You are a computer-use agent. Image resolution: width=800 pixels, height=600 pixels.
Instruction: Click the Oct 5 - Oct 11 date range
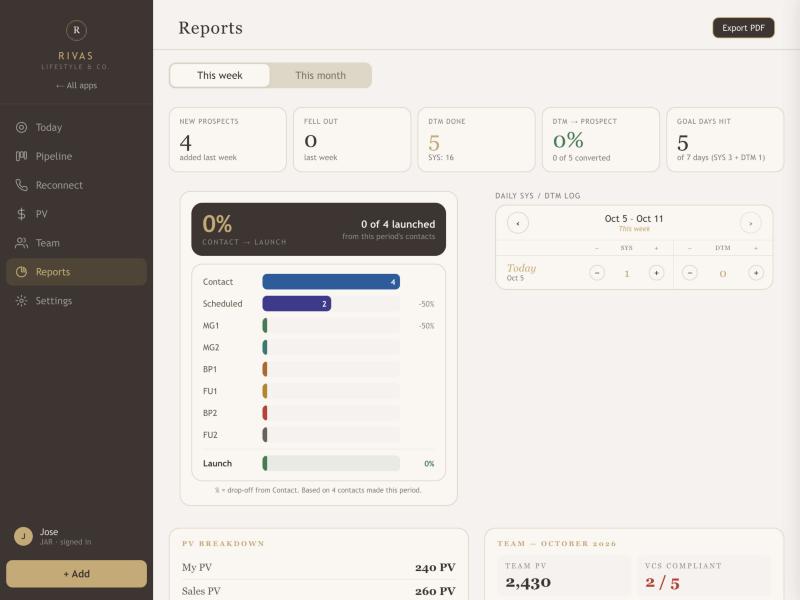[x=634, y=218]
